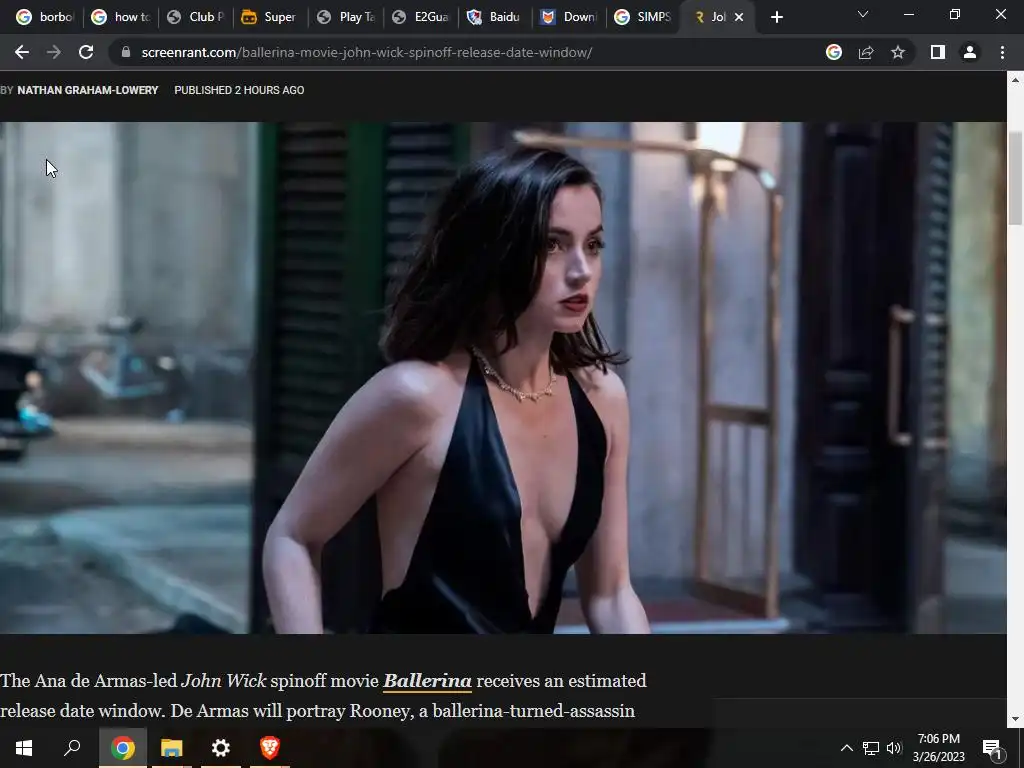
Task: Switch to the 'how to' tab
Action: [121, 17]
